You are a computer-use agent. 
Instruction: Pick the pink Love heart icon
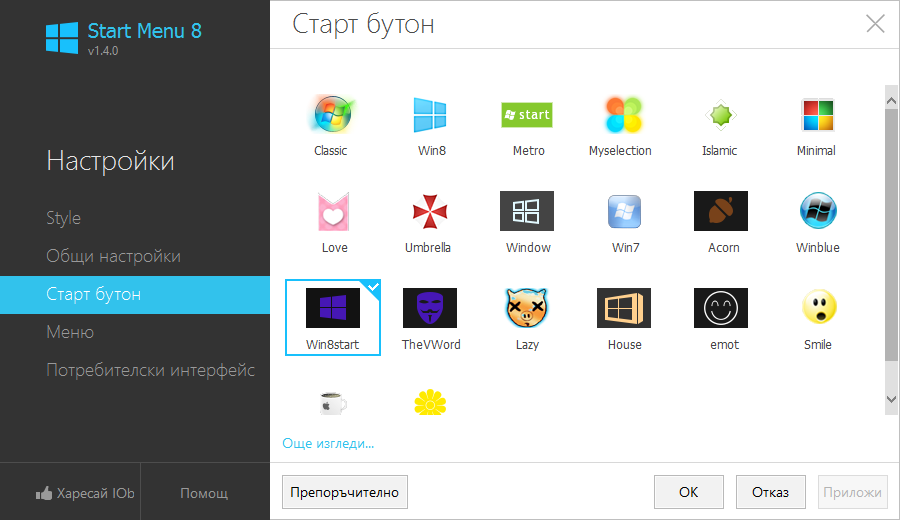[333, 212]
